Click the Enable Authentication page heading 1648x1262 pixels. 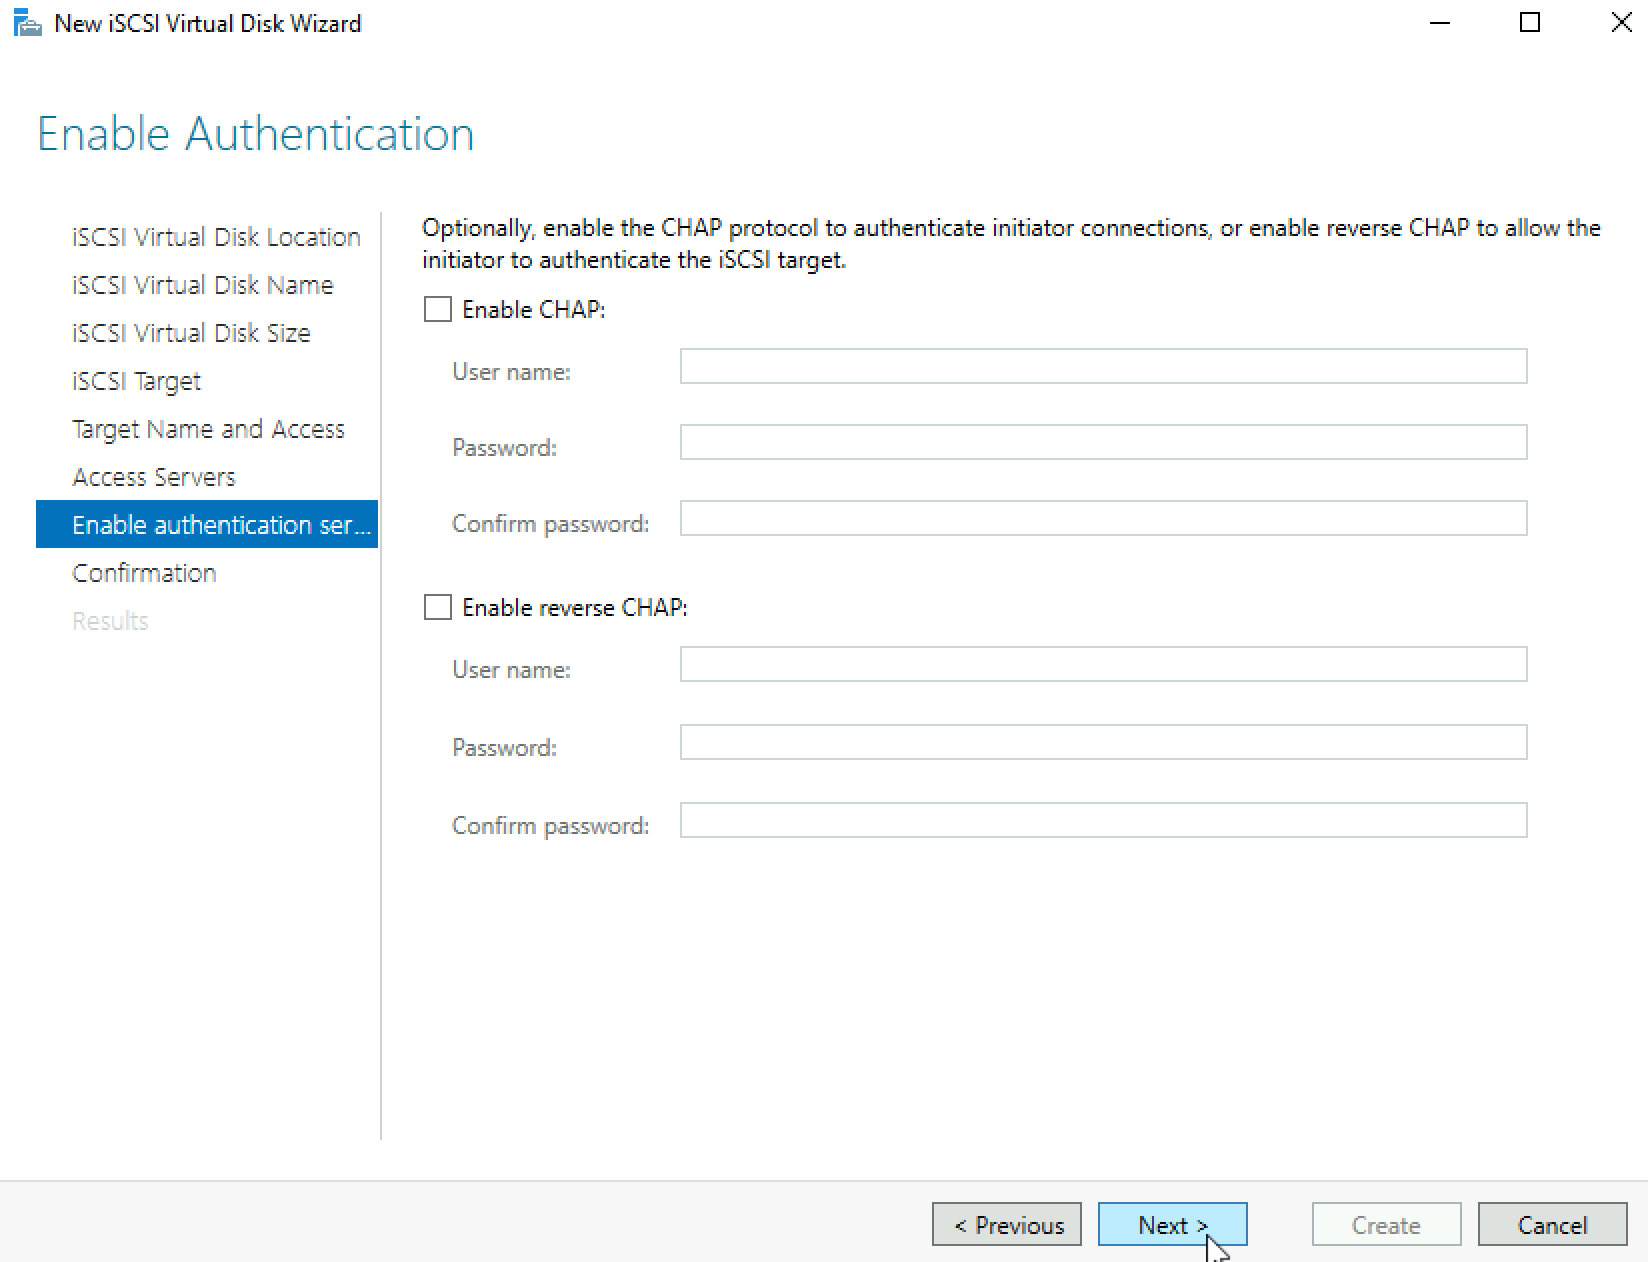[255, 134]
